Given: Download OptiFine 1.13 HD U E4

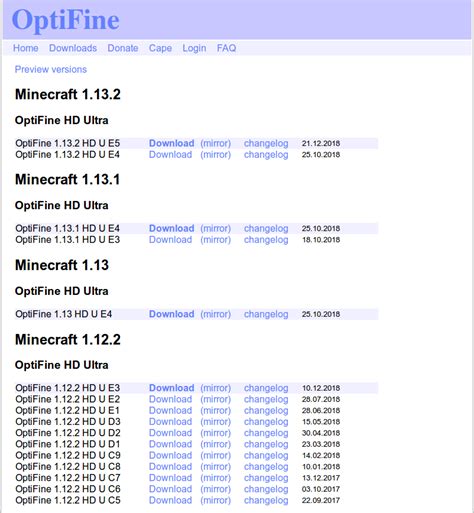Looking at the screenshot, I should click(171, 314).
